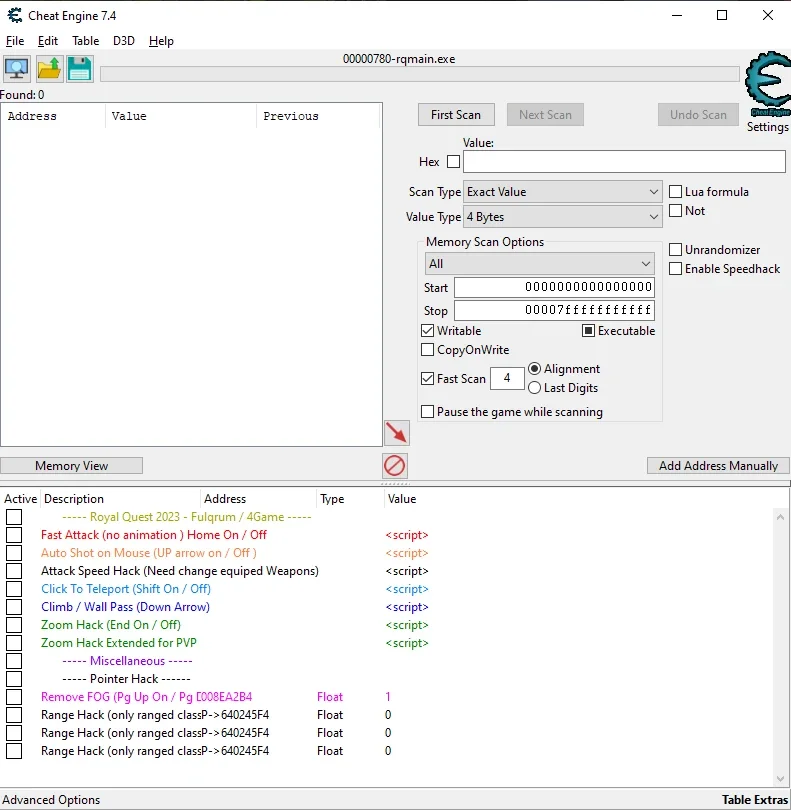This screenshot has height=810, width=791.
Task: Click the First Scan button
Action: tap(456, 115)
